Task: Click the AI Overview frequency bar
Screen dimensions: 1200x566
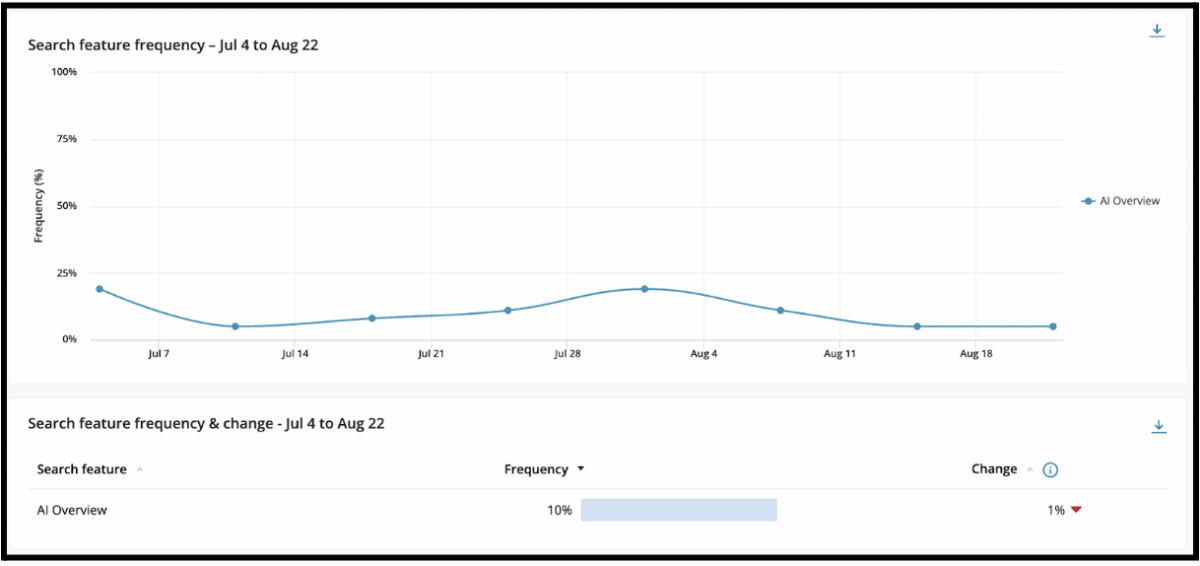Action: tap(679, 510)
